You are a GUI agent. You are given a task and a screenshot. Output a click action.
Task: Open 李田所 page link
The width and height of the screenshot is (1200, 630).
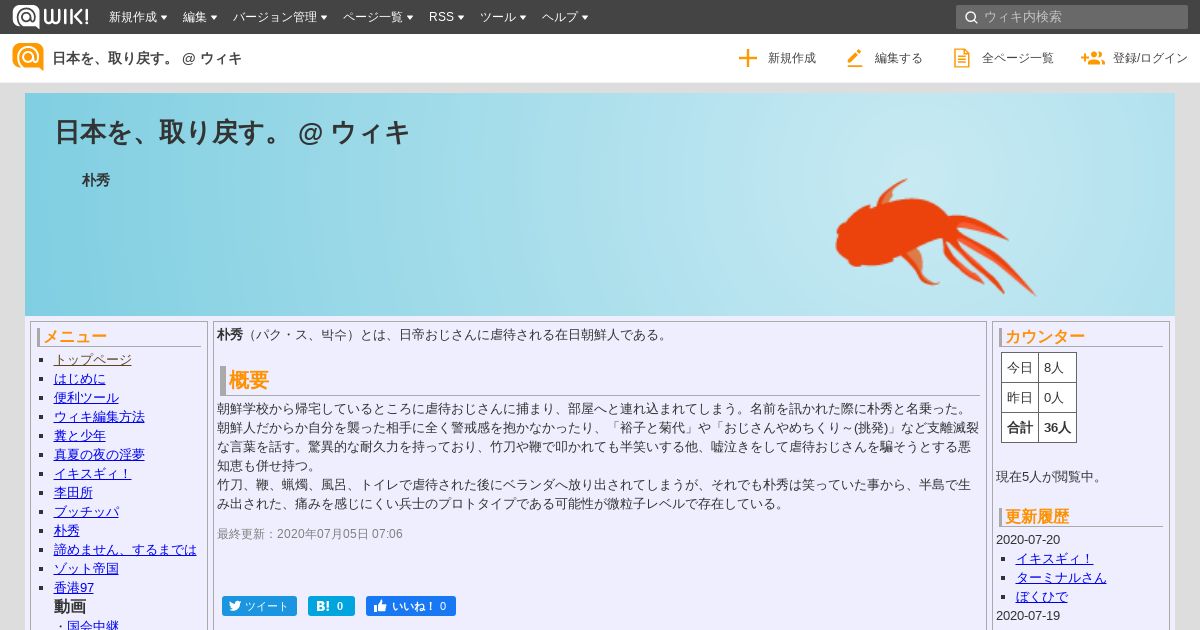[x=73, y=492]
